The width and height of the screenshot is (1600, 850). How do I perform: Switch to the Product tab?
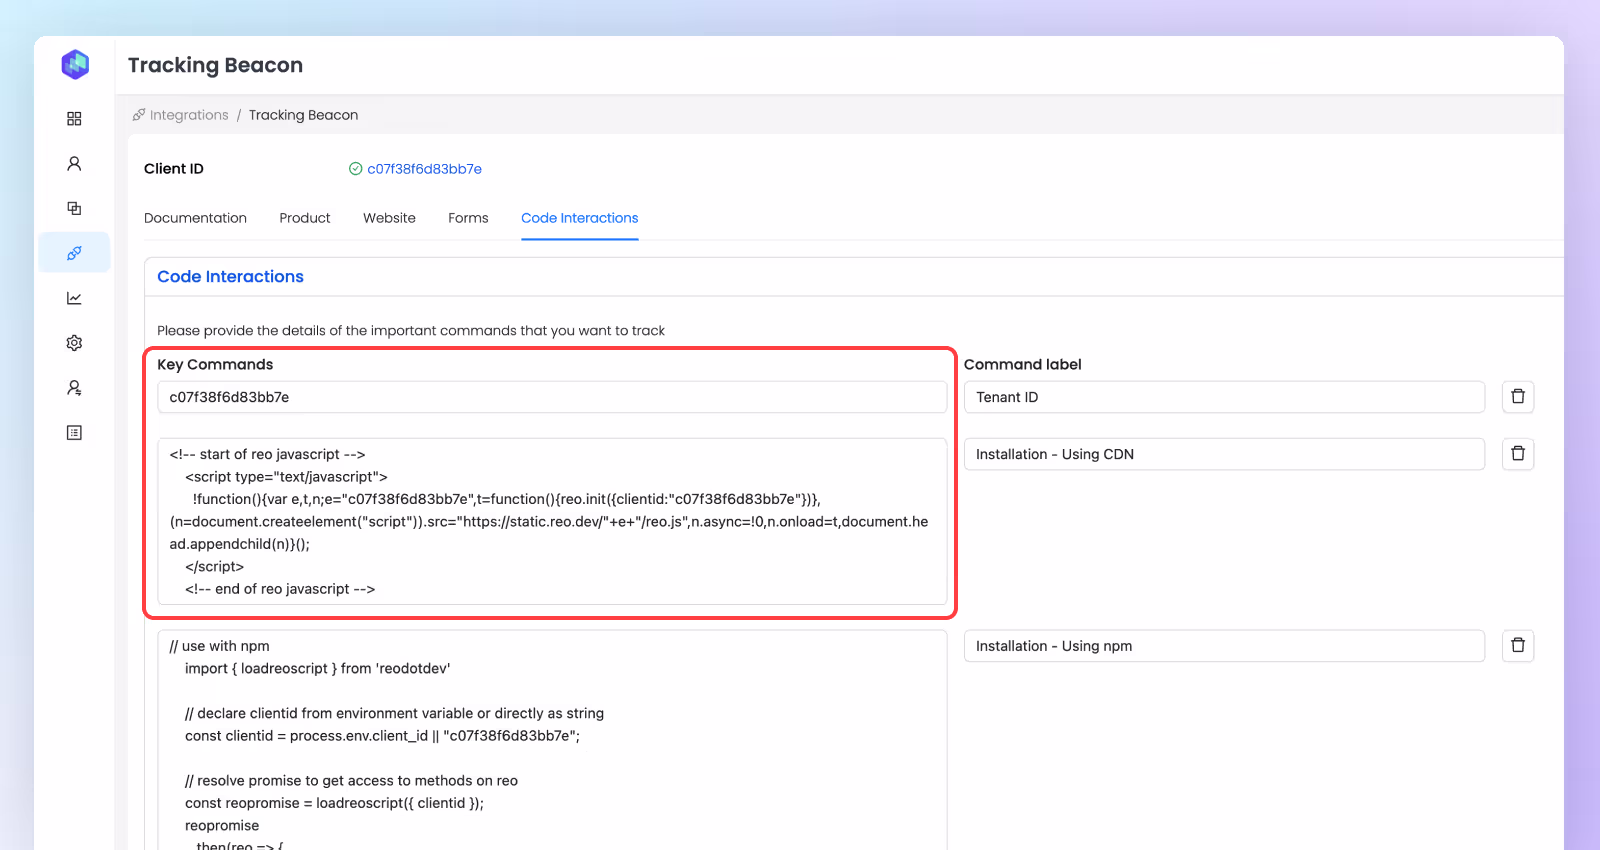[x=305, y=218]
